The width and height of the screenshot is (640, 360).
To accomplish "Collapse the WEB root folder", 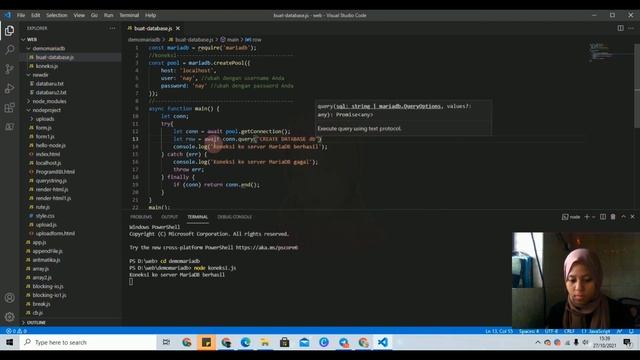I will [x=23, y=40].
